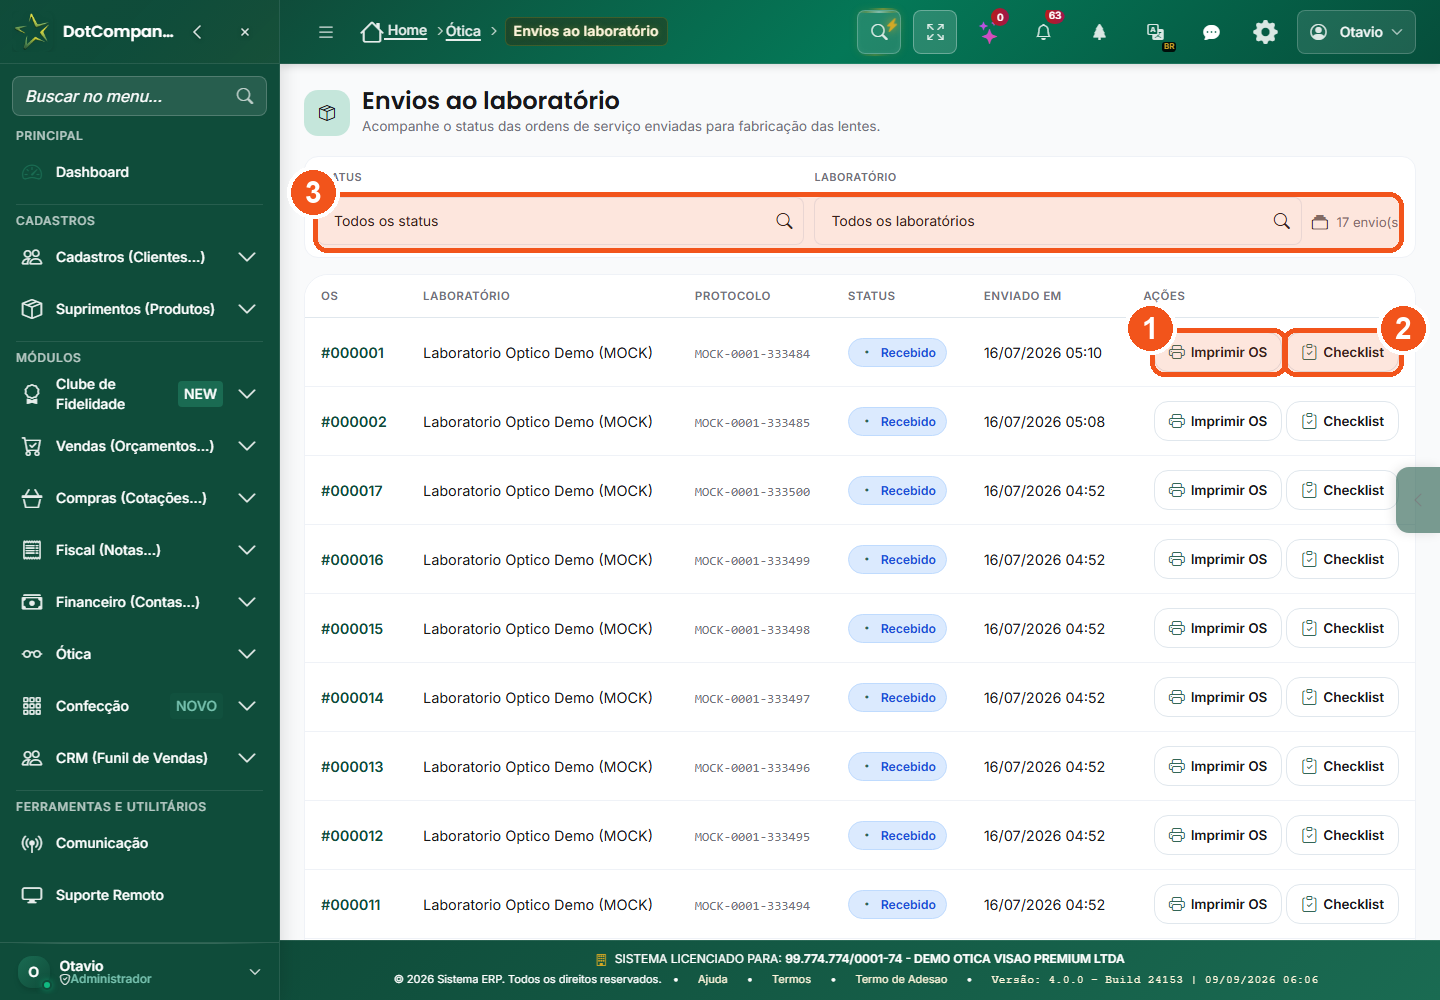Click the Ótica breadcrumb link
This screenshot has height=1000, width=1440.
coord(463,31)
